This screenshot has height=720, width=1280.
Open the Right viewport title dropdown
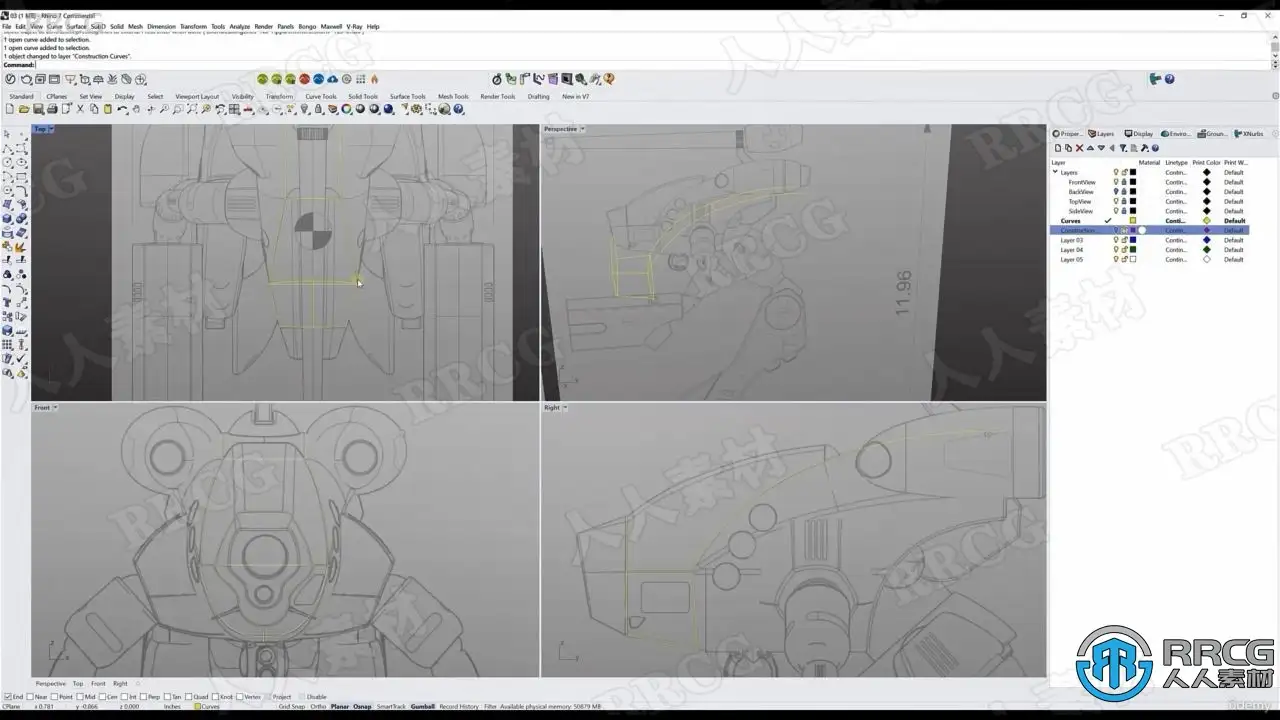566,408
